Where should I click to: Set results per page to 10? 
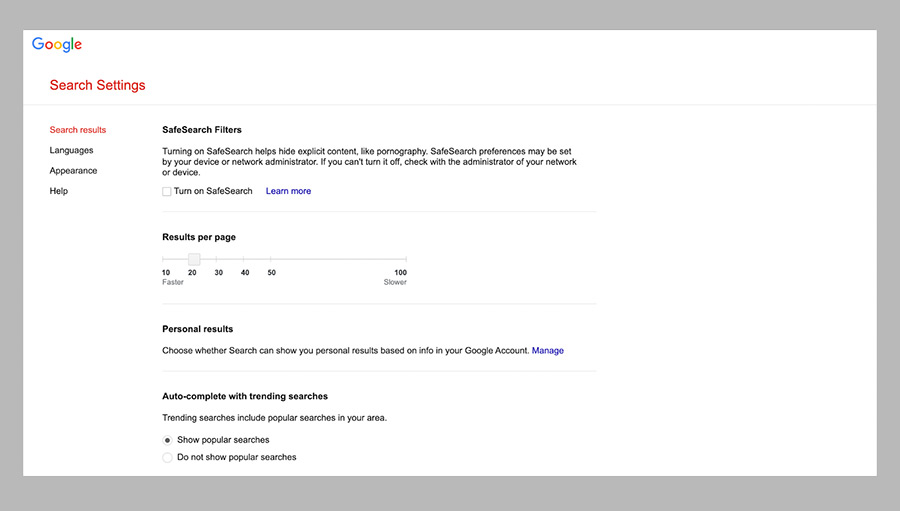(165, 260)
